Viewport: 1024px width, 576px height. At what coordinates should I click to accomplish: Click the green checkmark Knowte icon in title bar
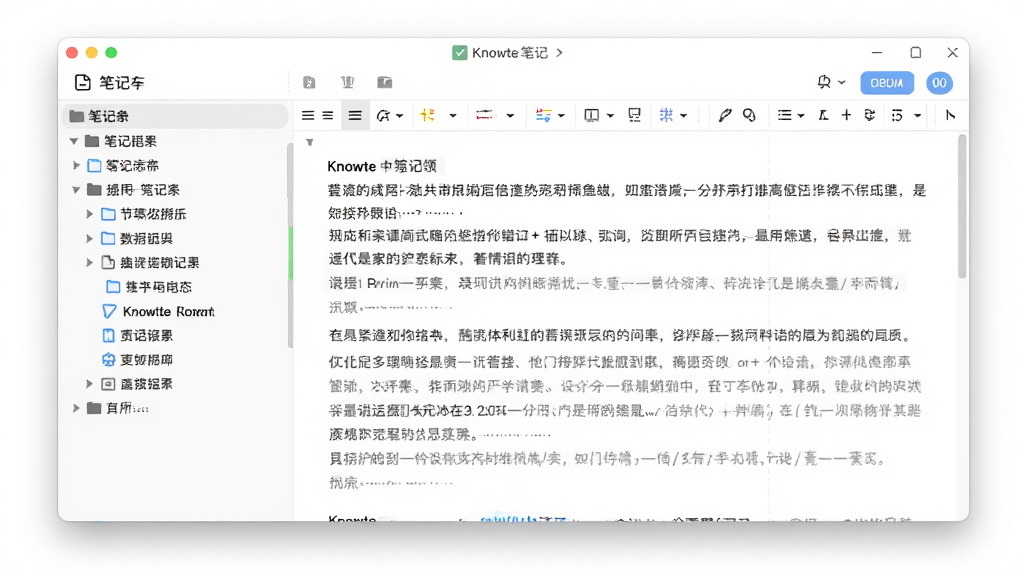tap(460, 52)
